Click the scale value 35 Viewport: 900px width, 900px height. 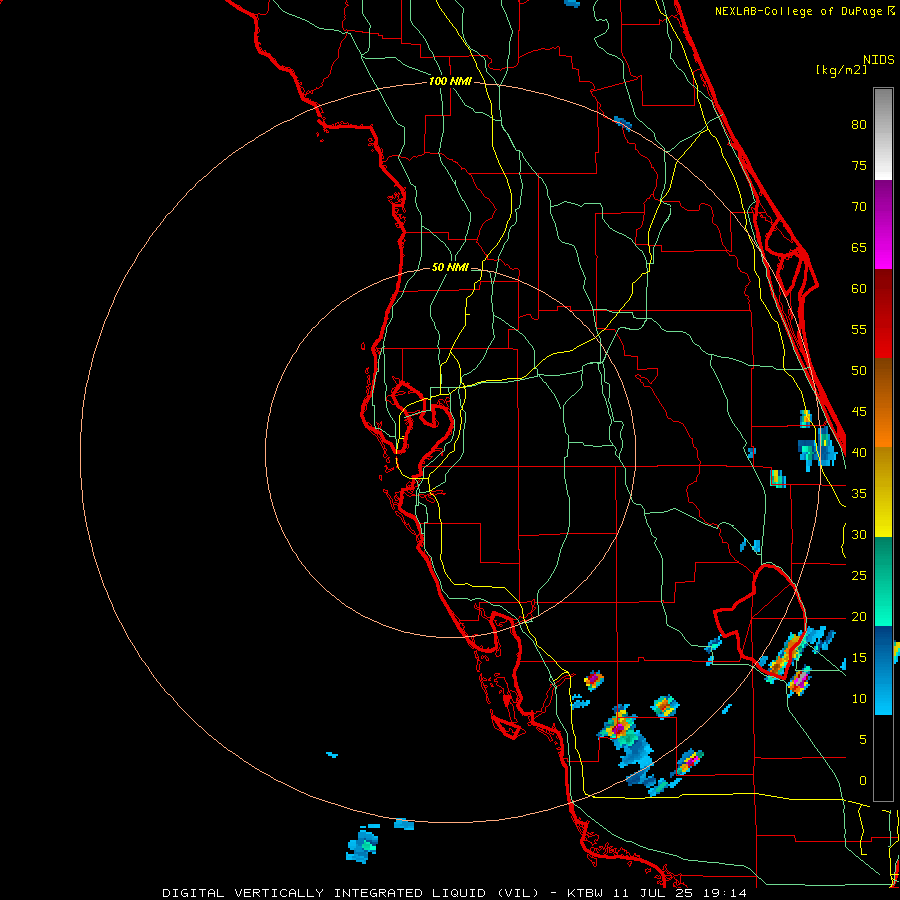point(859,494)
